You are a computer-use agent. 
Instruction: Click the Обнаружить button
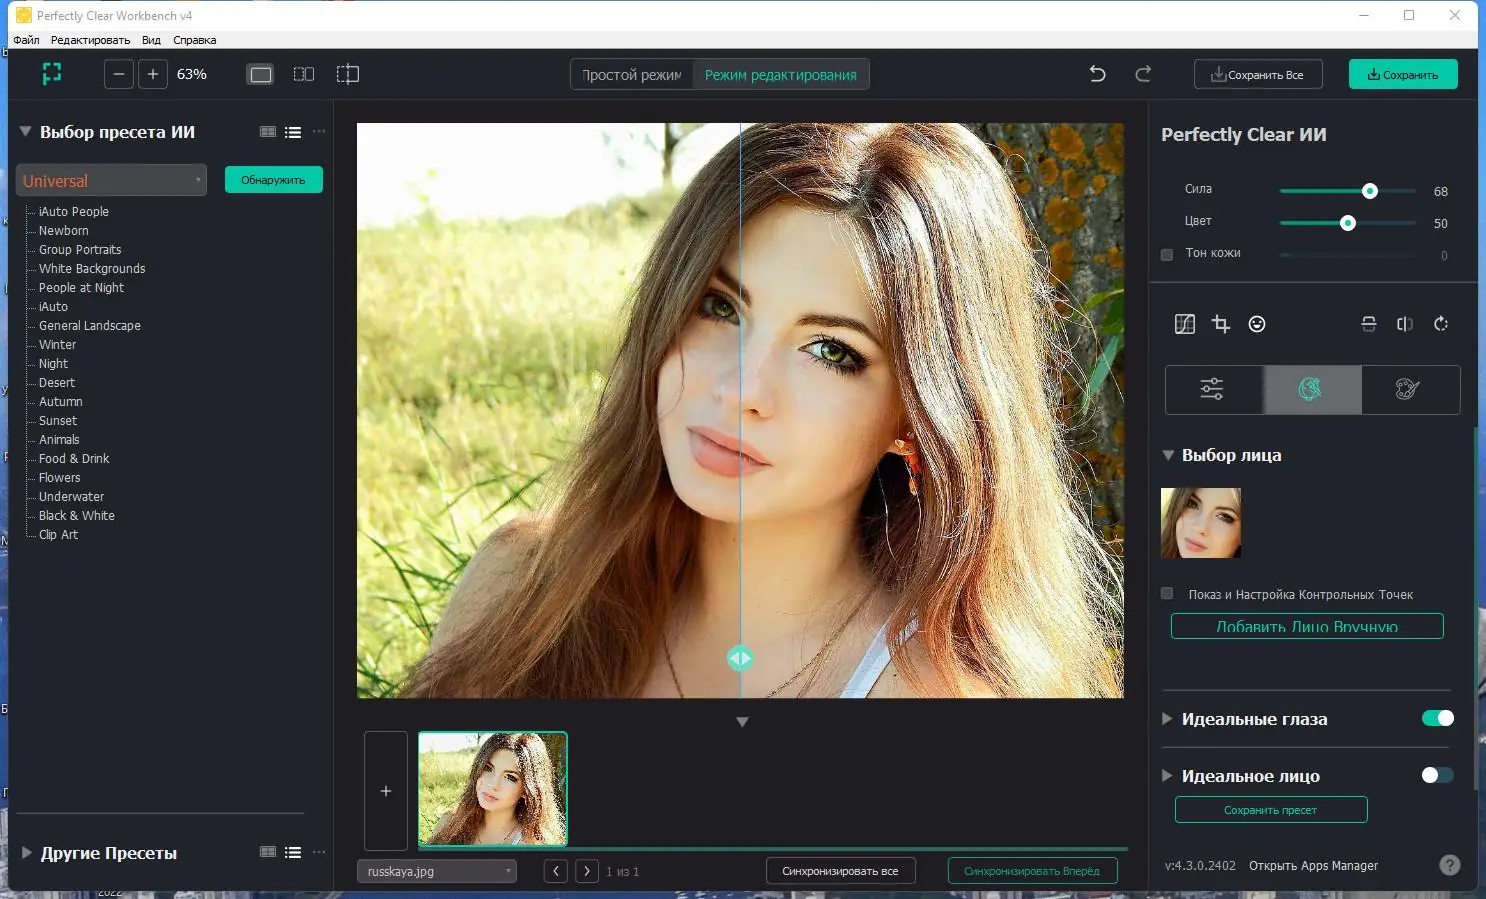[273, 180]
